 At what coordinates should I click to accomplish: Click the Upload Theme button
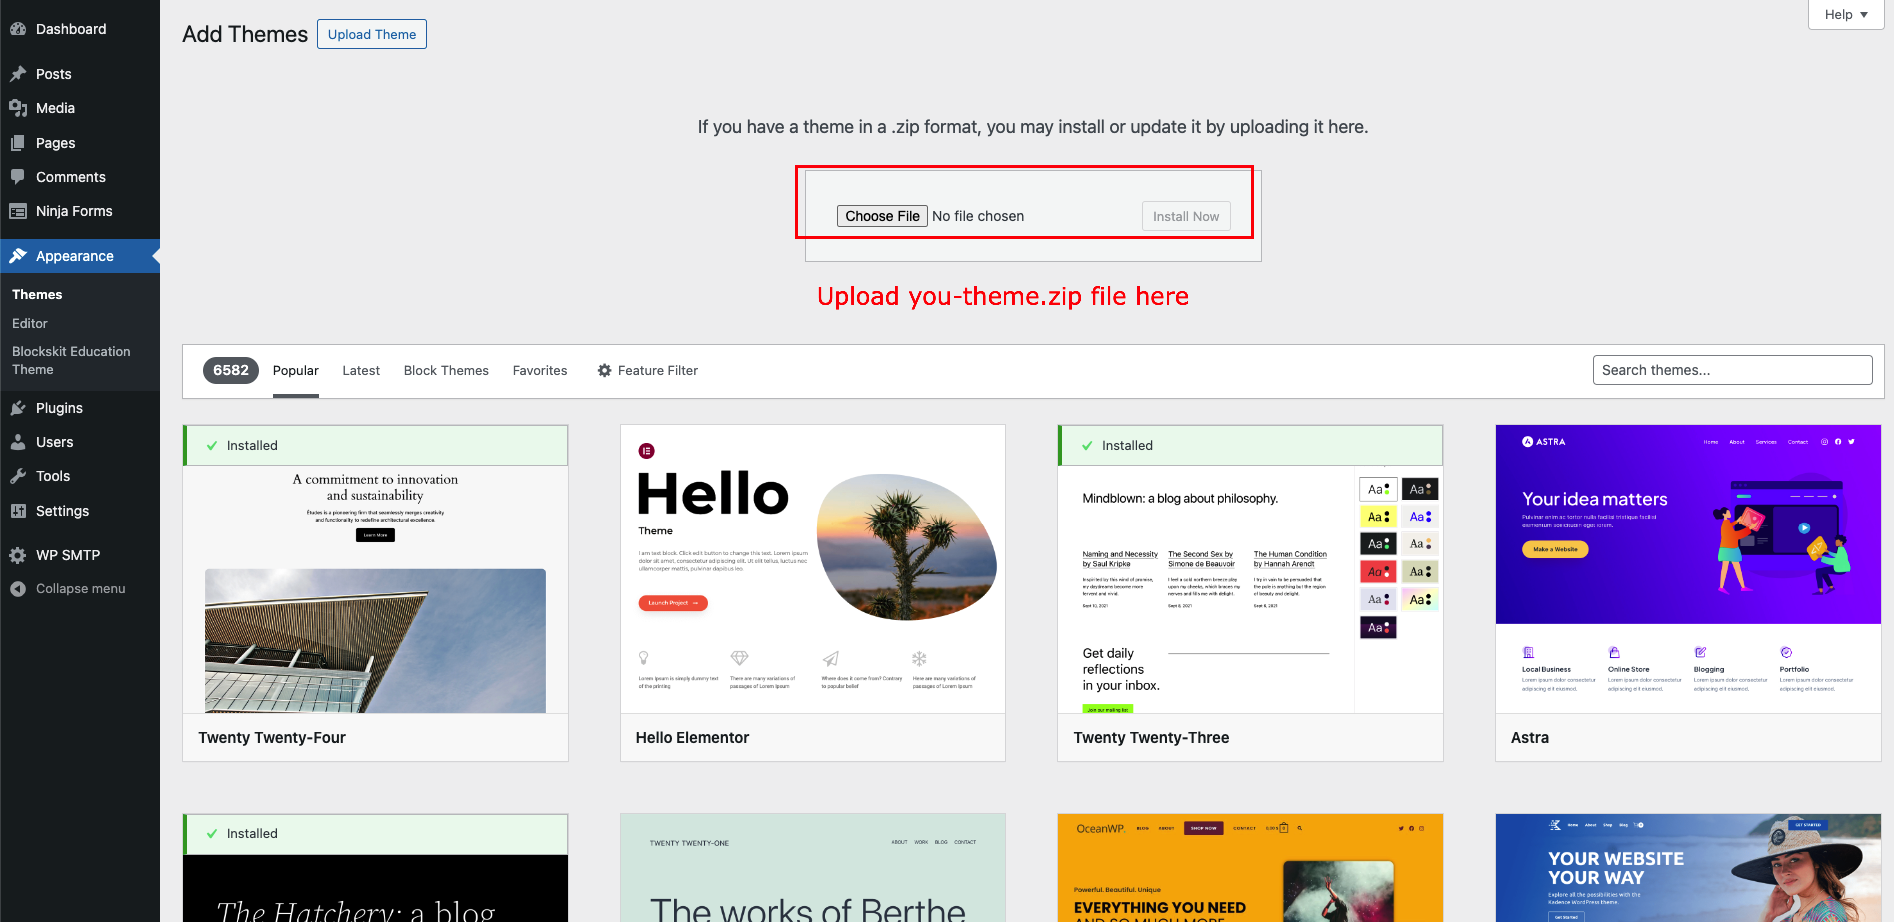[x=372, y=34]
